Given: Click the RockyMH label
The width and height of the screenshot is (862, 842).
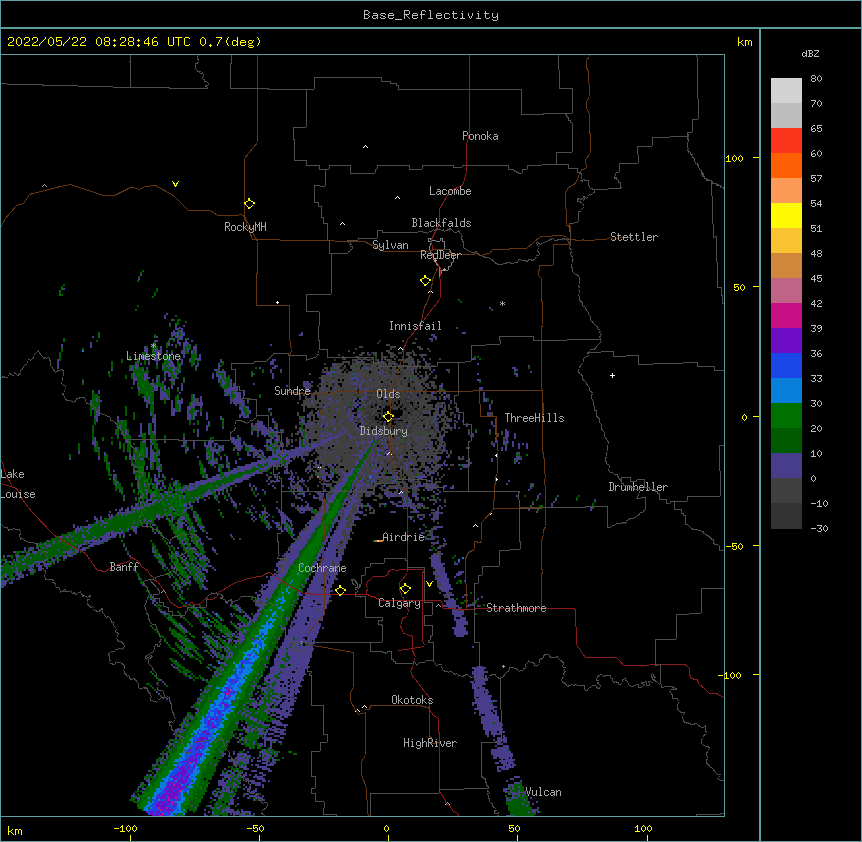Looking at the screenshot, I should (x=245, y=227).
